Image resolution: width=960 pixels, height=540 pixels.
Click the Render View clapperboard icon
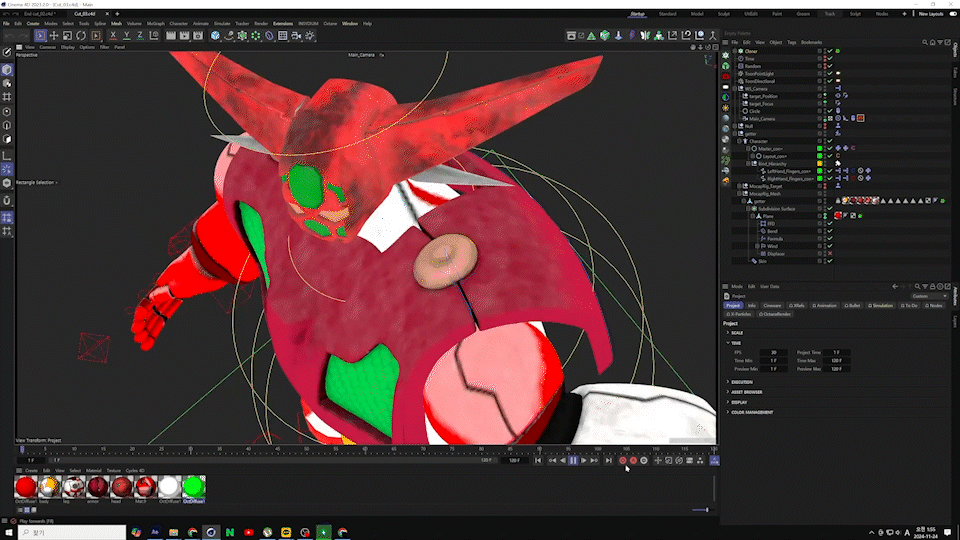[171, 36]
